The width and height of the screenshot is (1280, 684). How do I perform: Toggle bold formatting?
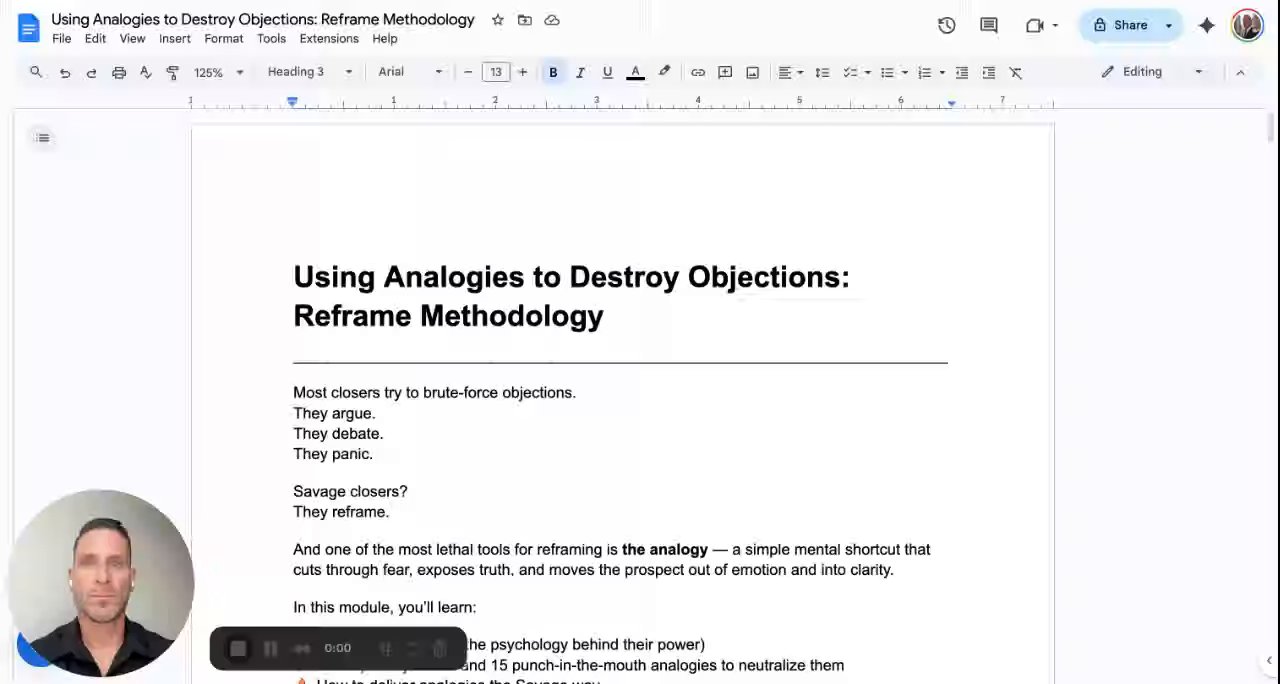(x=553, y=72)
